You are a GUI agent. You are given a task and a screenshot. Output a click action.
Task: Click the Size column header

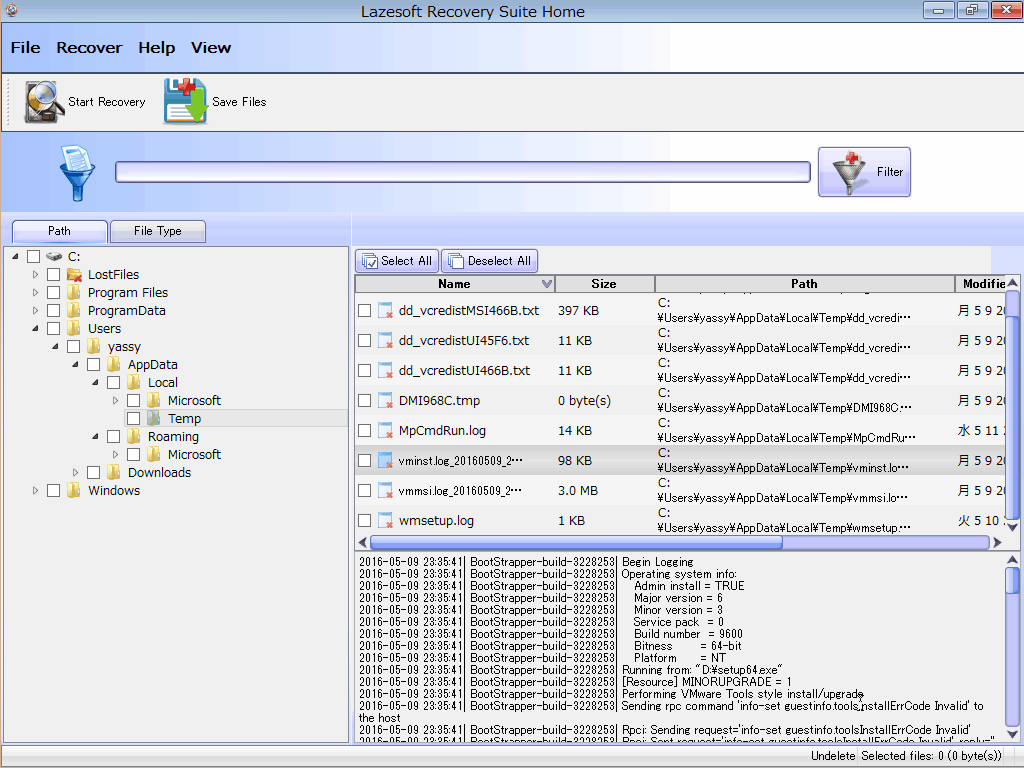[x=604, y=284]
